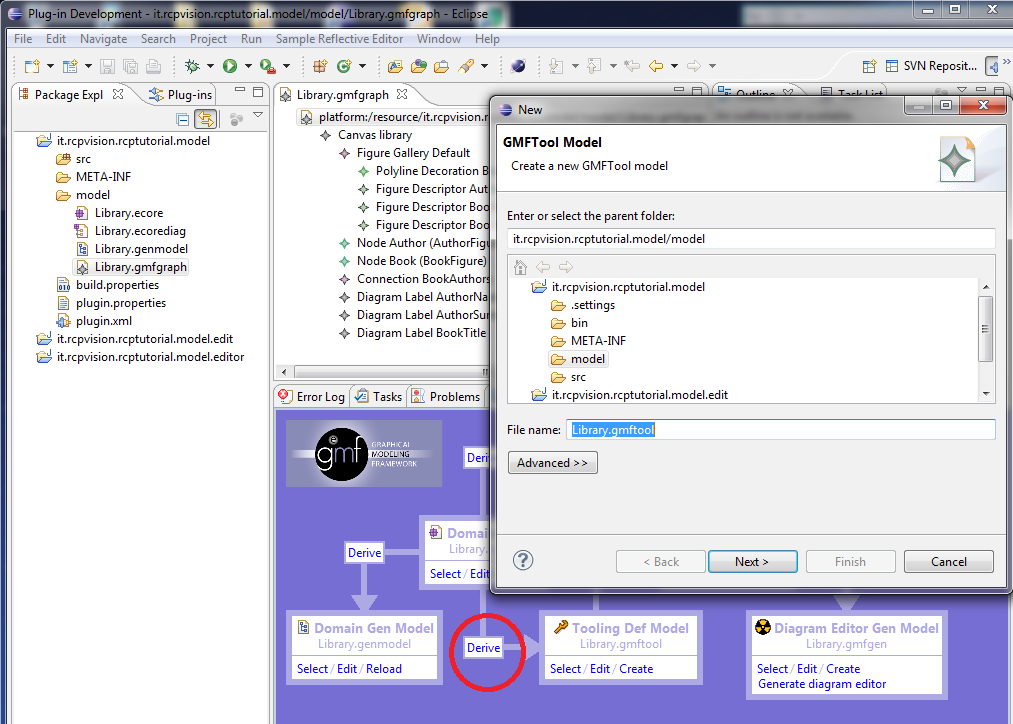Click Derive link before Tooling Def Model

coord(483,648)
